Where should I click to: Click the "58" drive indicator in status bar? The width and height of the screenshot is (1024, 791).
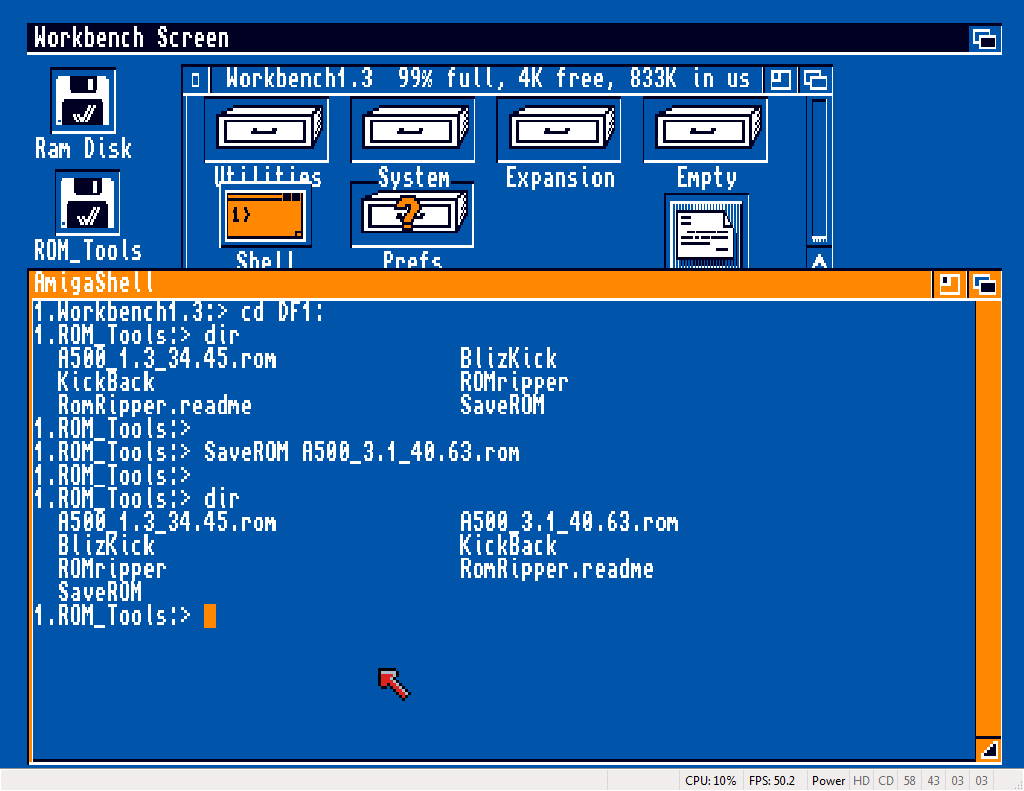(910, 781)
